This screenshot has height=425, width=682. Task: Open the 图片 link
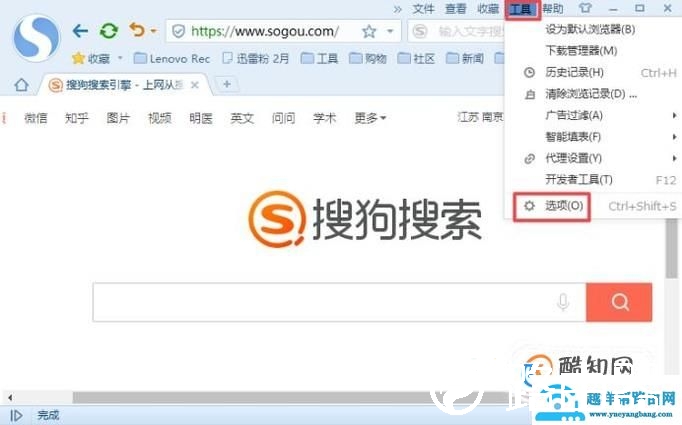point(118,118)
